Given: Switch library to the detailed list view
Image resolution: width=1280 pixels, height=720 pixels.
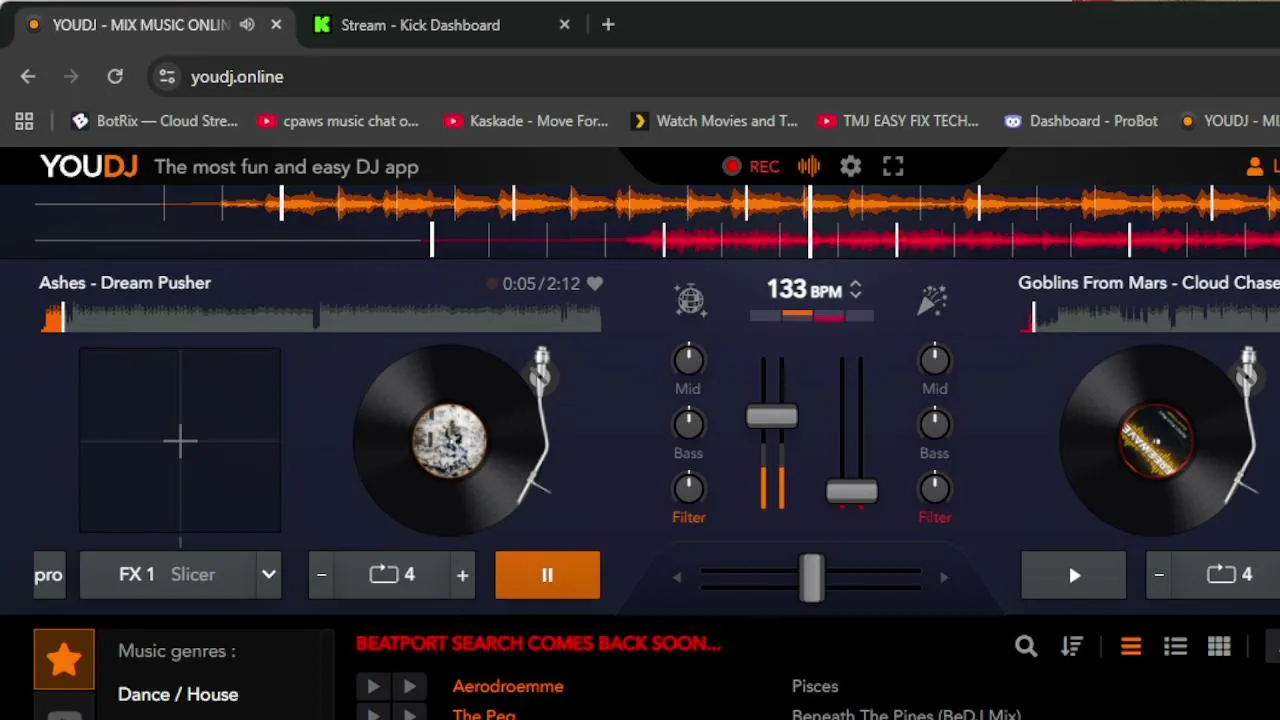Looking at the screenshot, I should click(x=1175, y=647).
